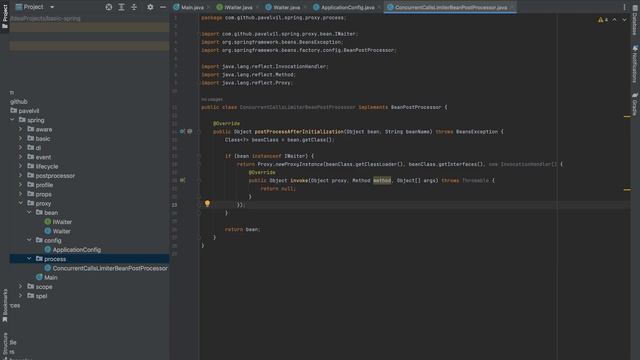The width and height of the screenshot is (640, 360).
Task: Click the upper yellow warning stripe marker
Action: [x=627, y=116]
